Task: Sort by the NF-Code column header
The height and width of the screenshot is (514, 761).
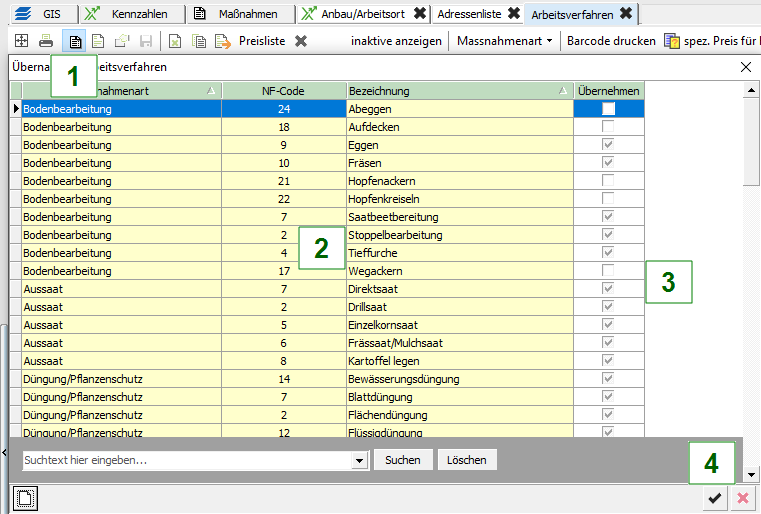Action: click(x=283, y=91)
